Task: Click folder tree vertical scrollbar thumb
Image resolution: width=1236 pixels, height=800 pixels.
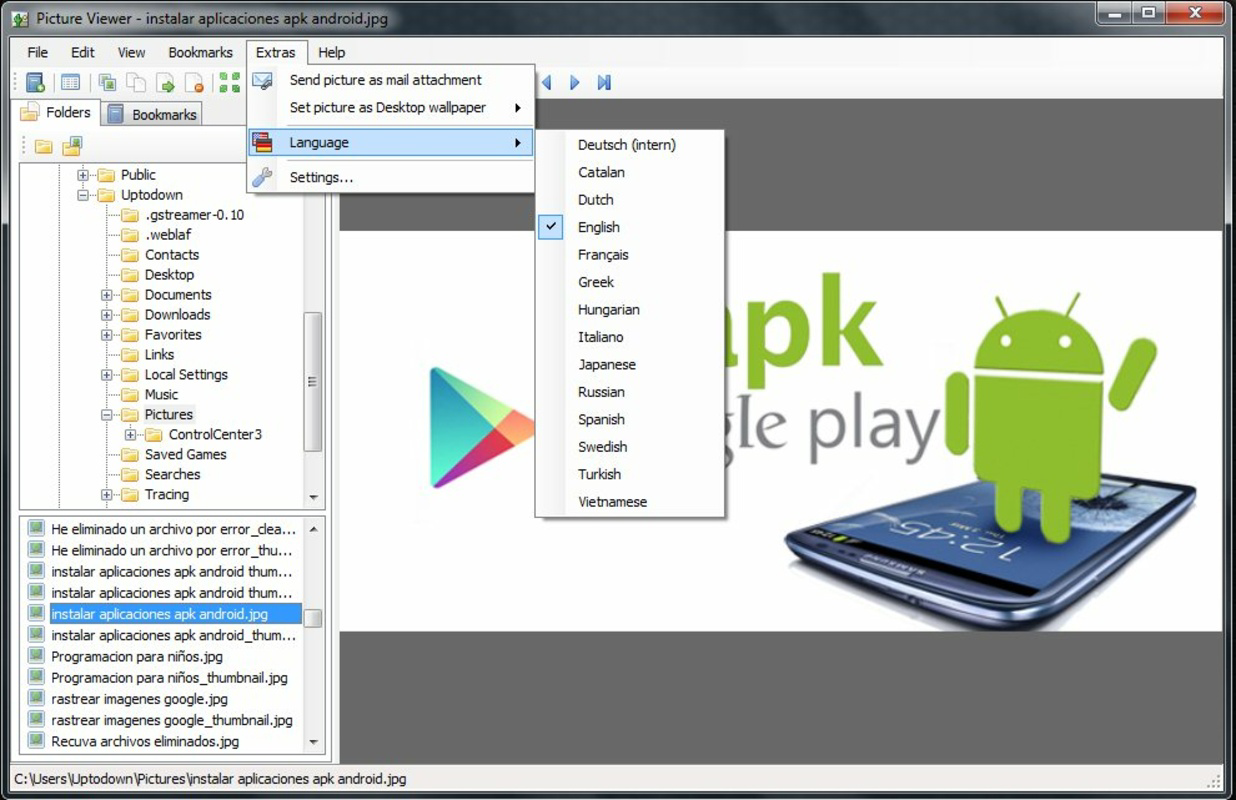Action: [x=313, y=381]
